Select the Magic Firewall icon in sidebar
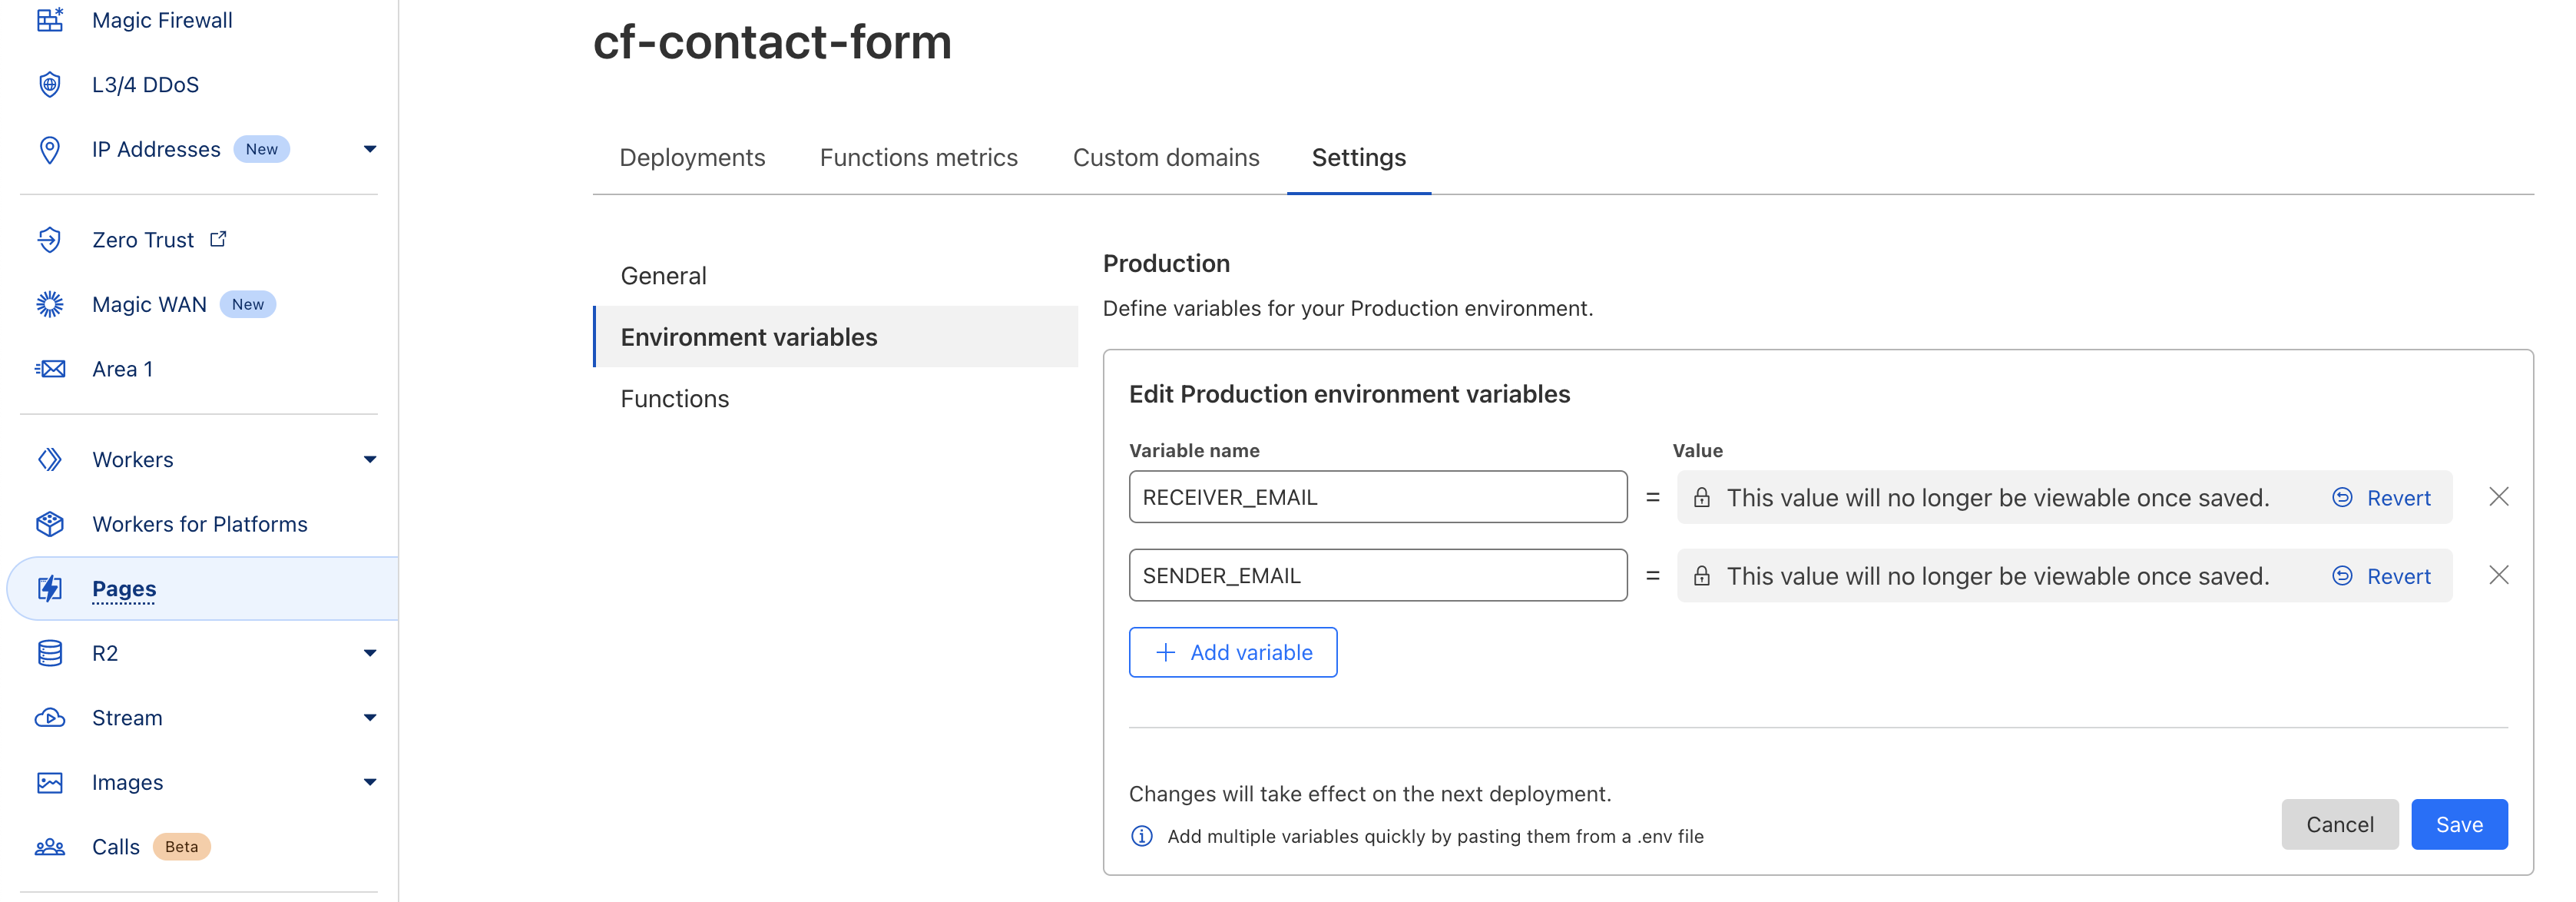This screenshot has width=2576, height=902. tap(49, 19)
